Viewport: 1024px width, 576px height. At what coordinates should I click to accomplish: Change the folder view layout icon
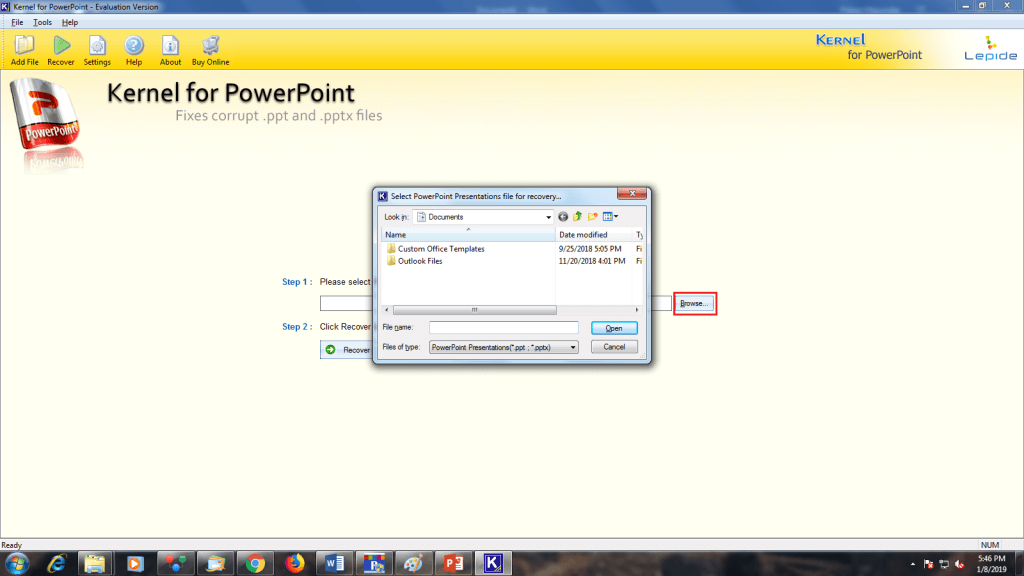(606, 216)
